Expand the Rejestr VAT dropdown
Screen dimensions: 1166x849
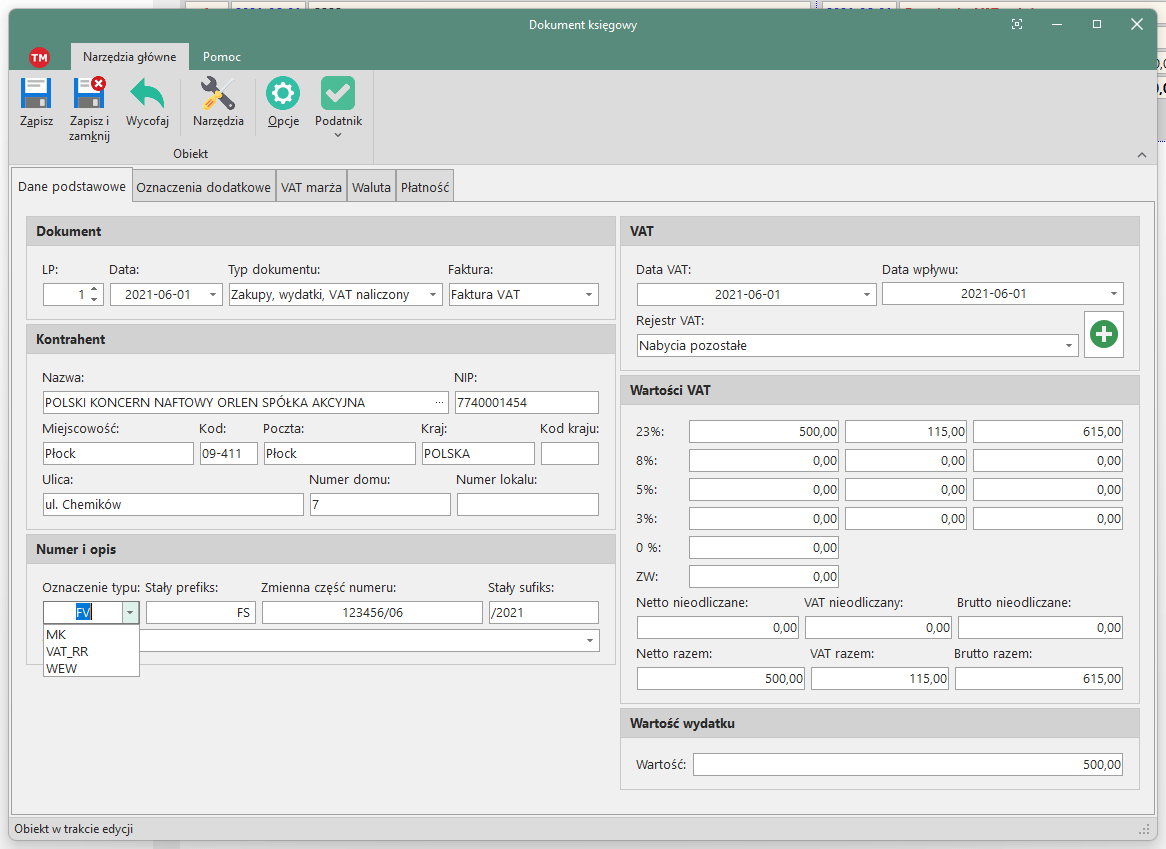(x=1069, y=346)
